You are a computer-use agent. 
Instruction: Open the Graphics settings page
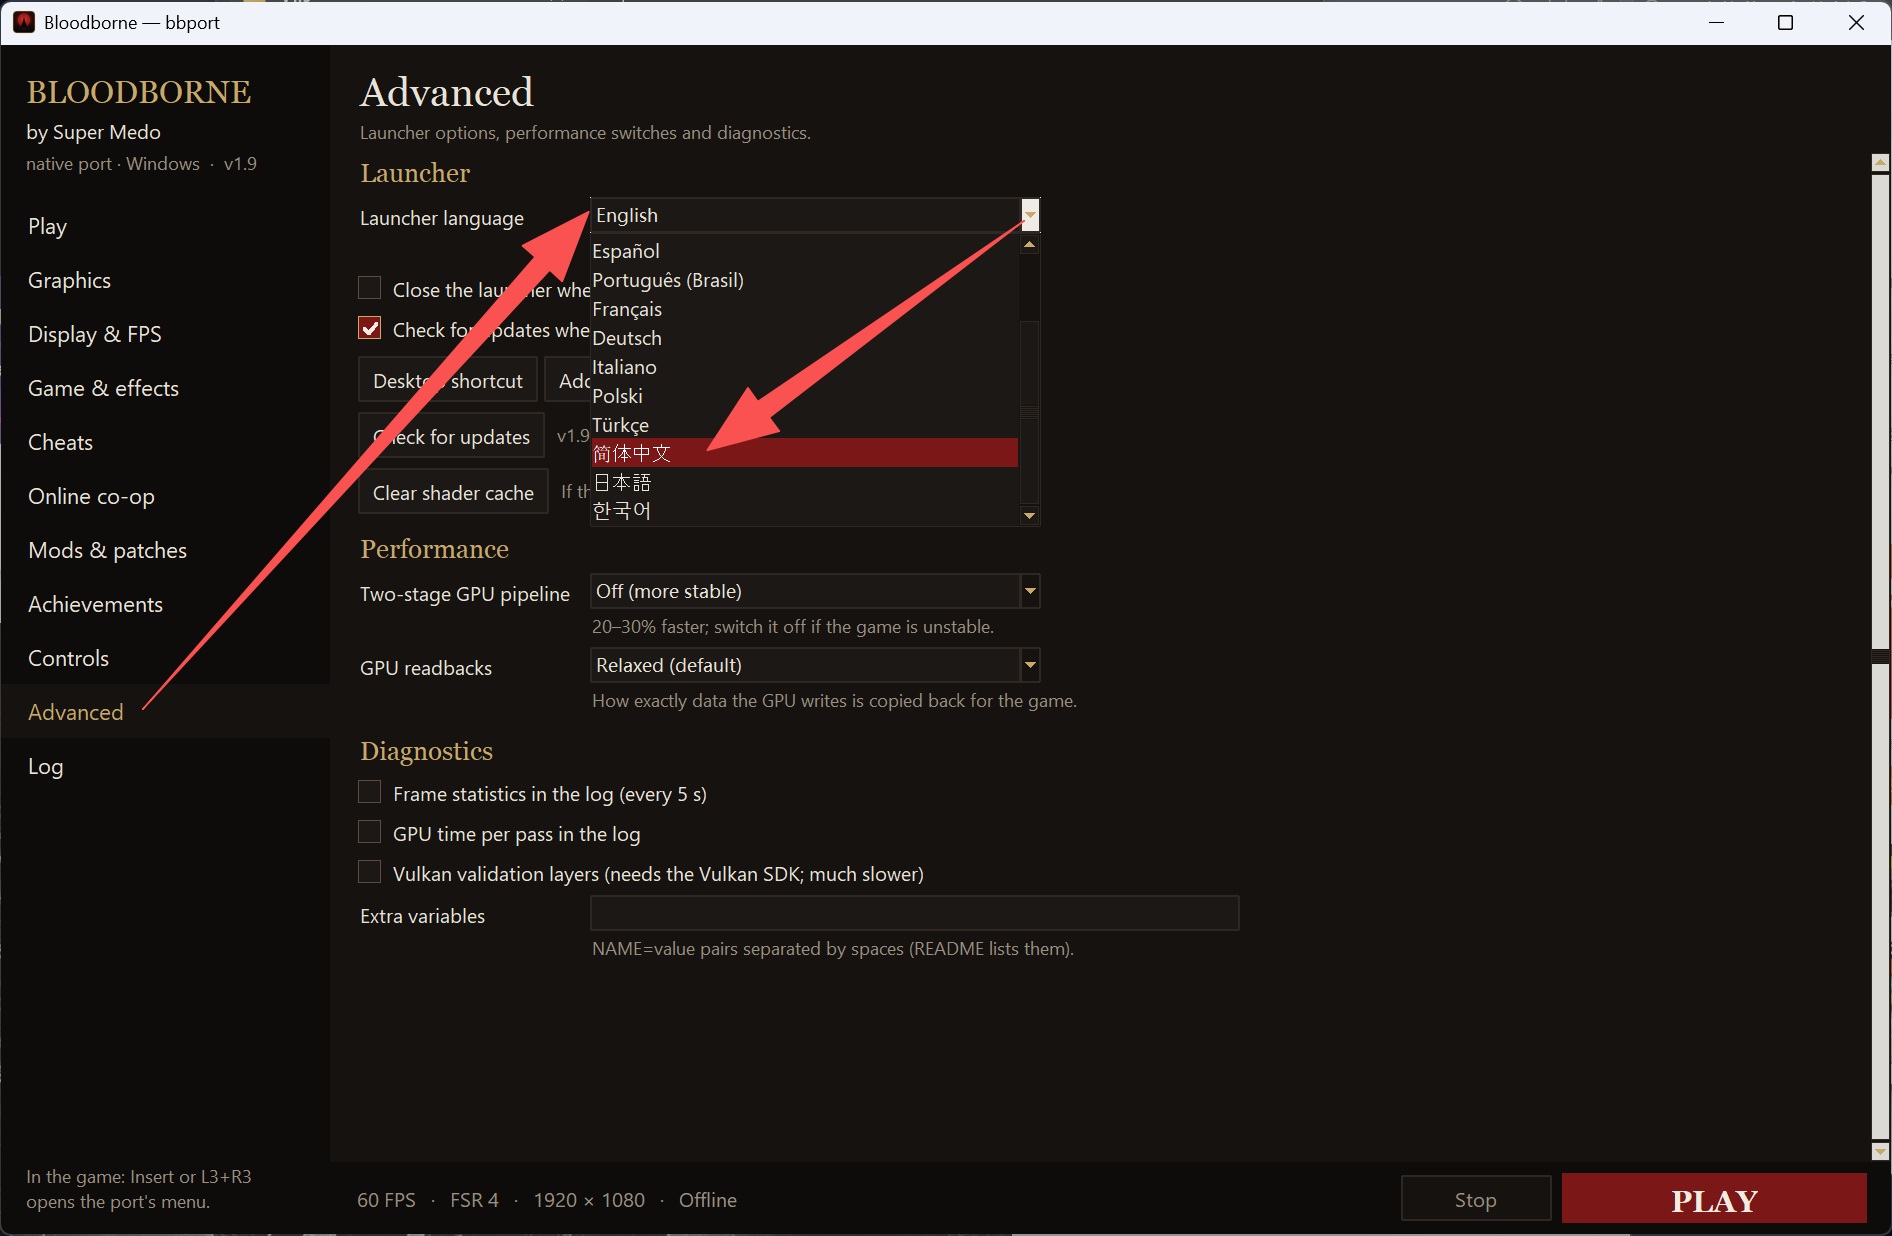[x=165, y=280]
